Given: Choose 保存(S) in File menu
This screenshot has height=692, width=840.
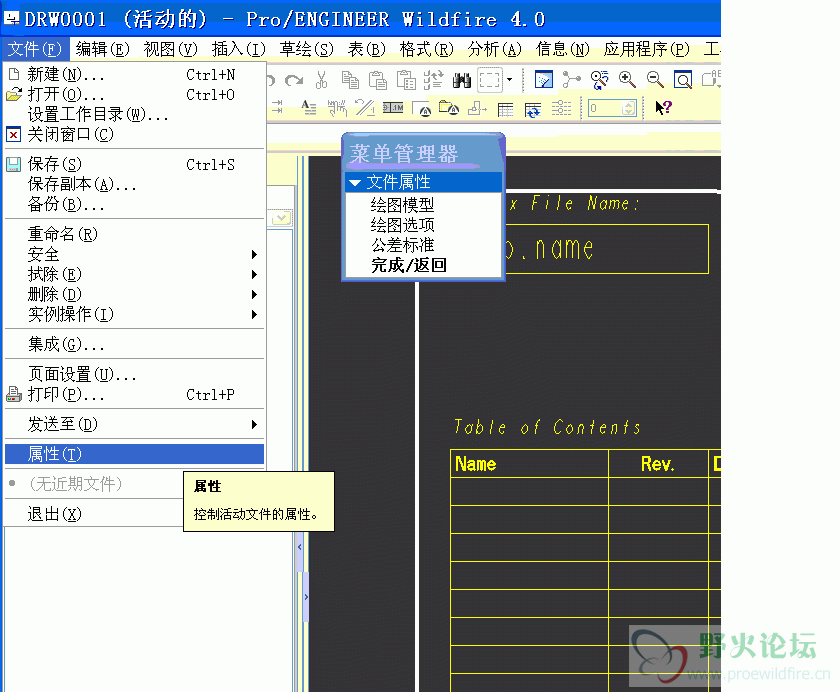Looking at the screenshot, I should coord(134,164).
